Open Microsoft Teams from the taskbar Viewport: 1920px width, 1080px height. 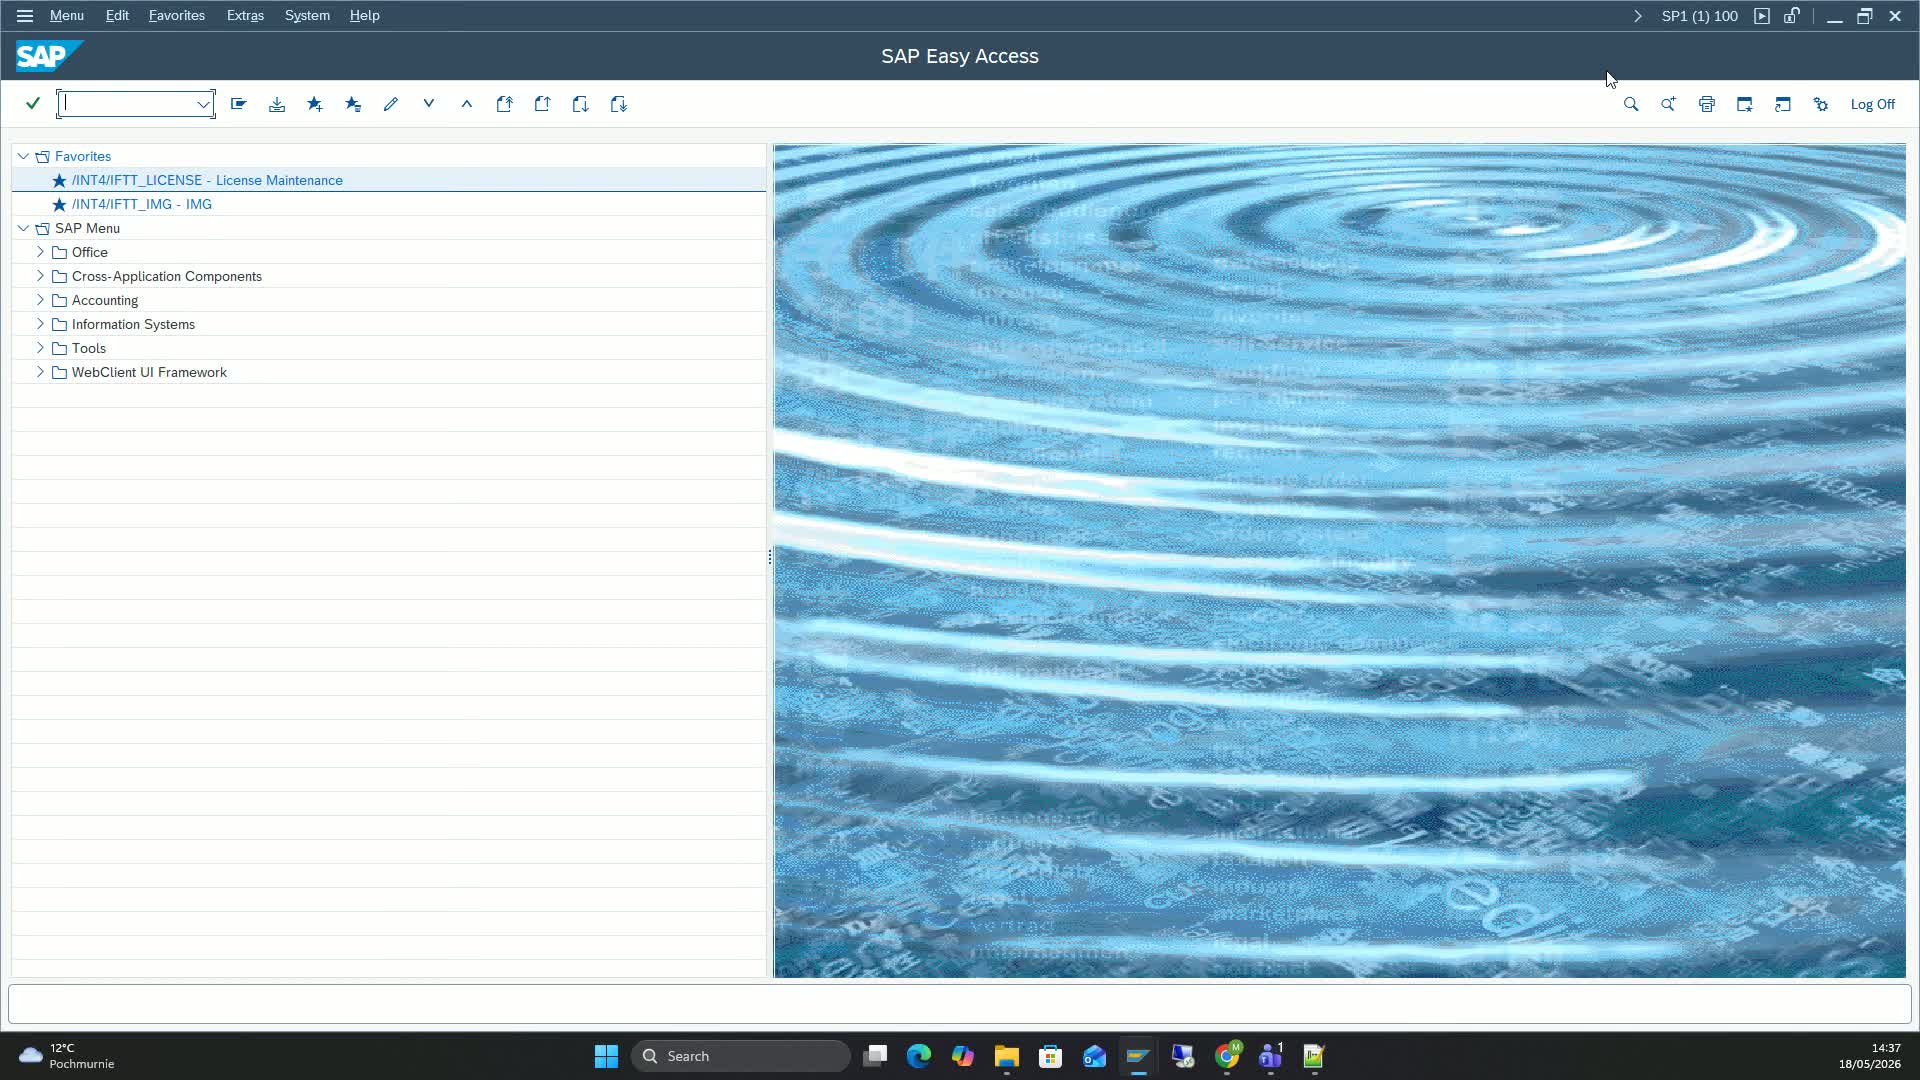[1271, 1056]
